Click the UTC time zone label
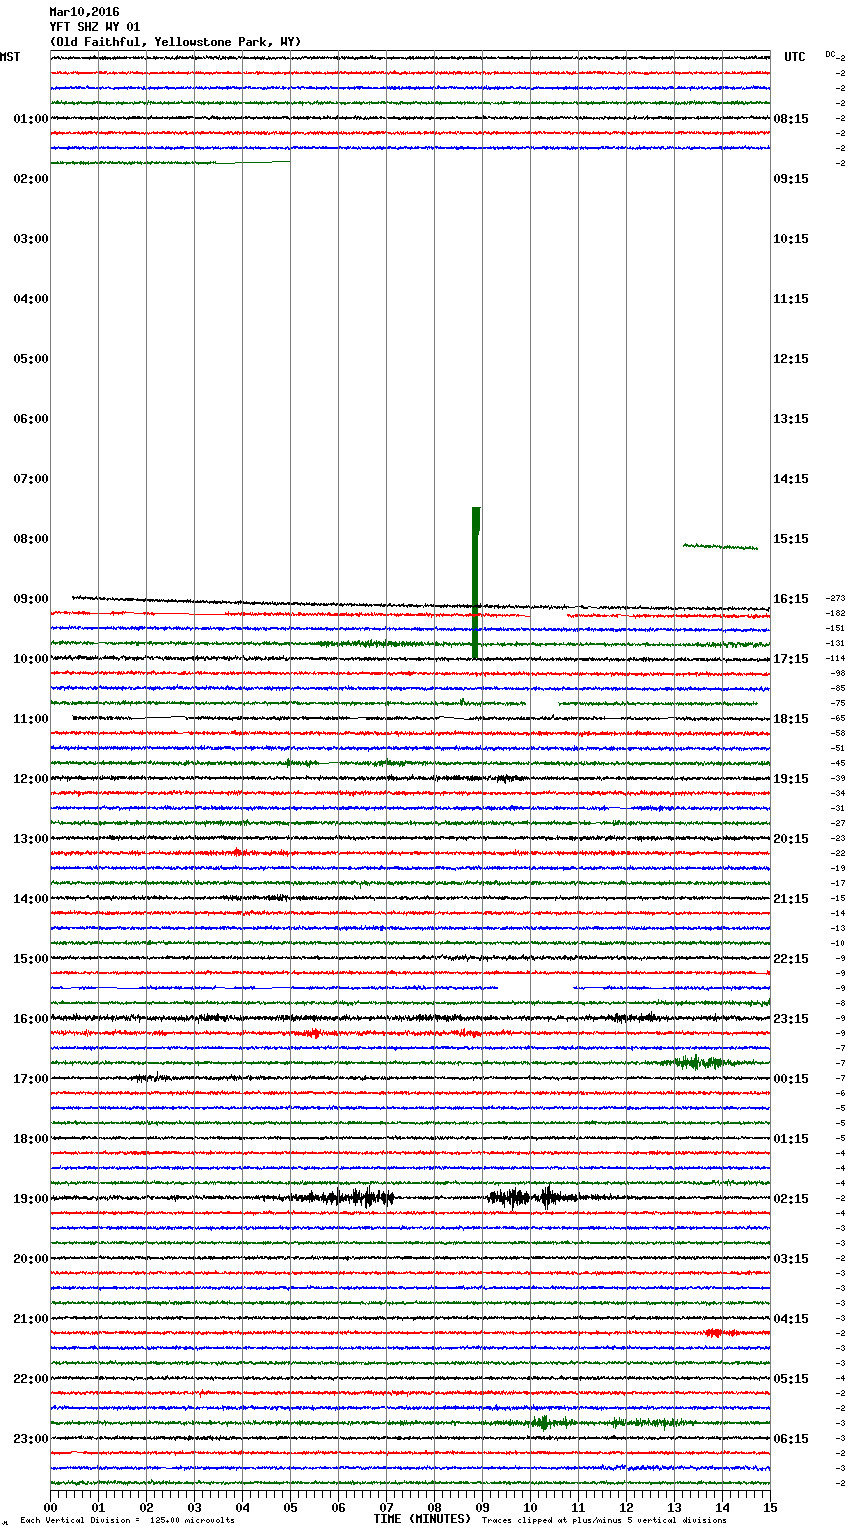This screenshot has height=1534, width=850. 795,57
